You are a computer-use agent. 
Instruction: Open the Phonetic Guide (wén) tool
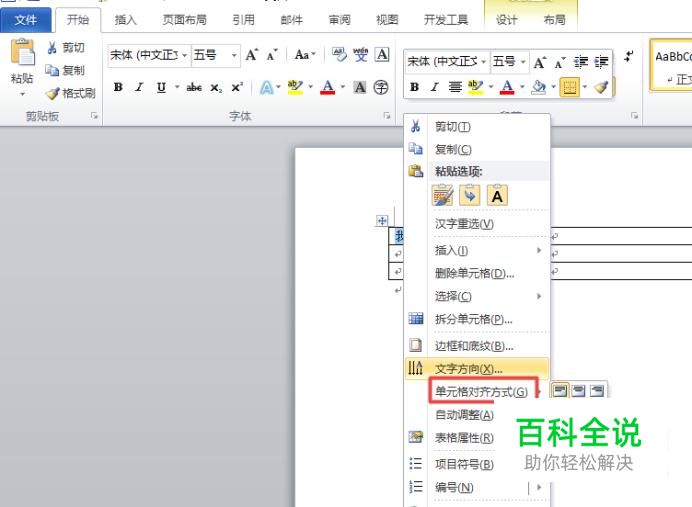pyautogui.click(x=361, y=55)
